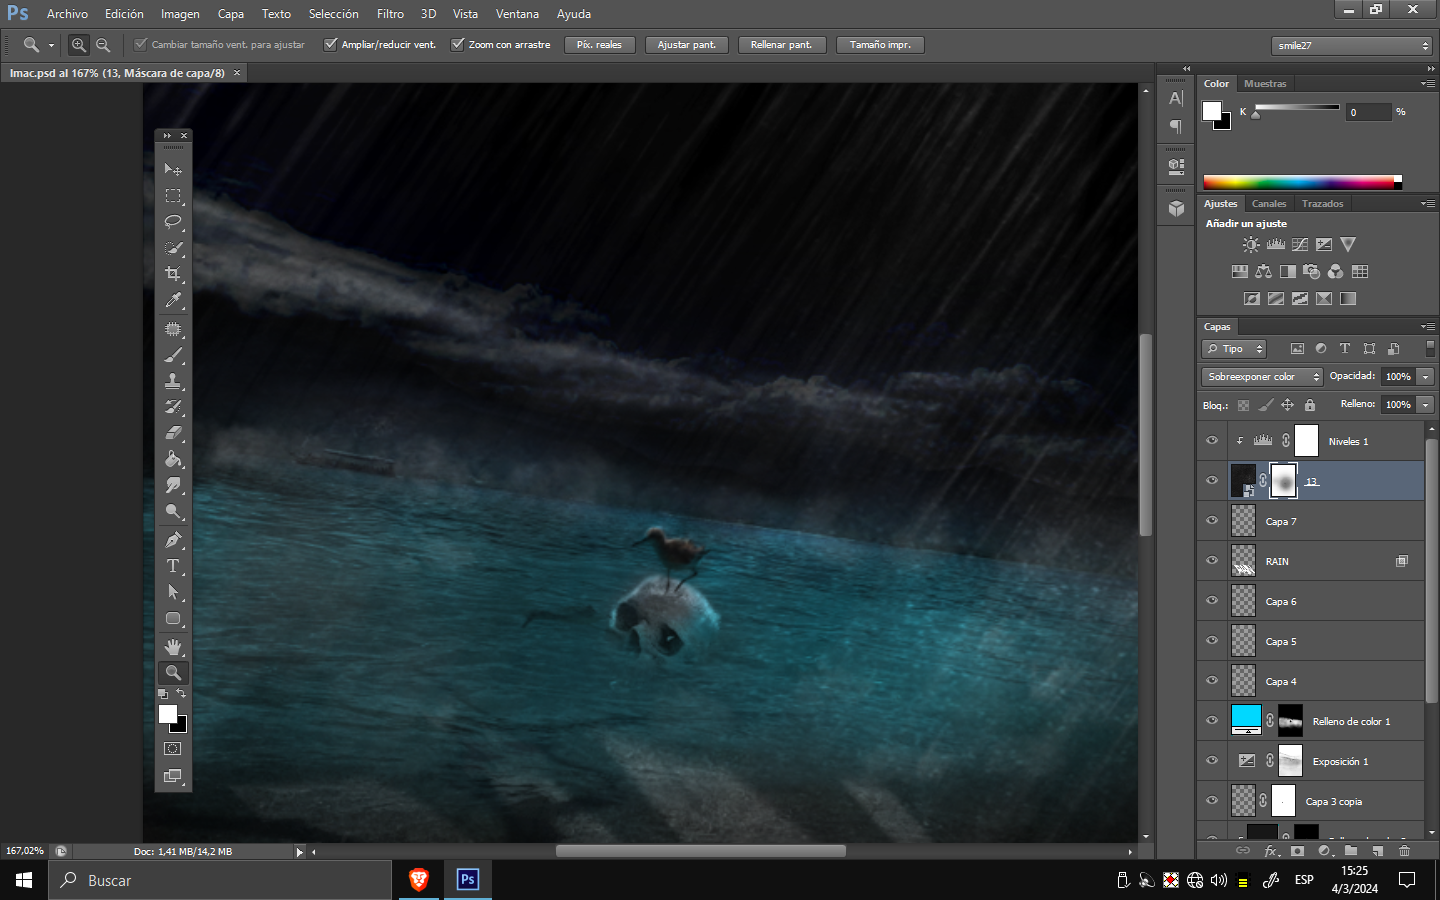The height and width of the screenshot is (900, 1440).
Task: Open the Capas panel menu
Action: 1428,327
